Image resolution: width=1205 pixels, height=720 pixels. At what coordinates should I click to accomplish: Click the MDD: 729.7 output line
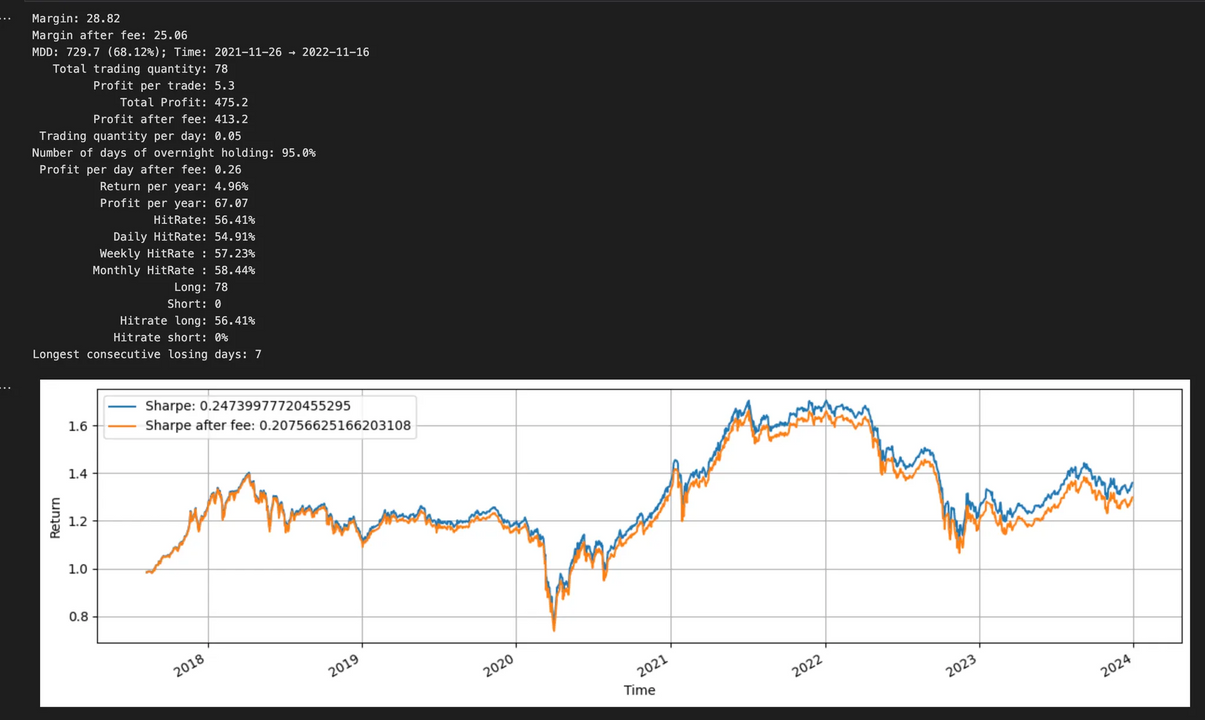coord(200,52)
